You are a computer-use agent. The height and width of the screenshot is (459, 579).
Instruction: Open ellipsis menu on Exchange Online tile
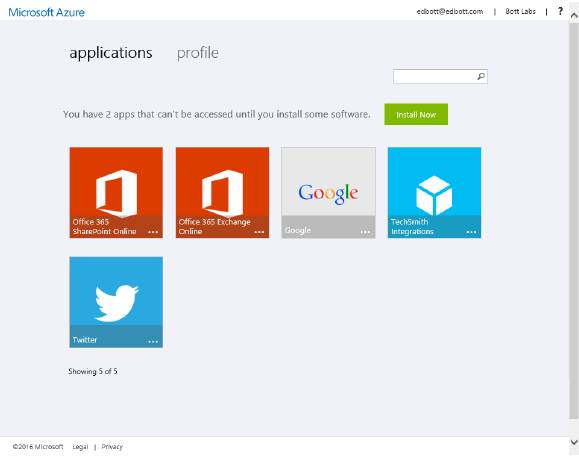259,232
